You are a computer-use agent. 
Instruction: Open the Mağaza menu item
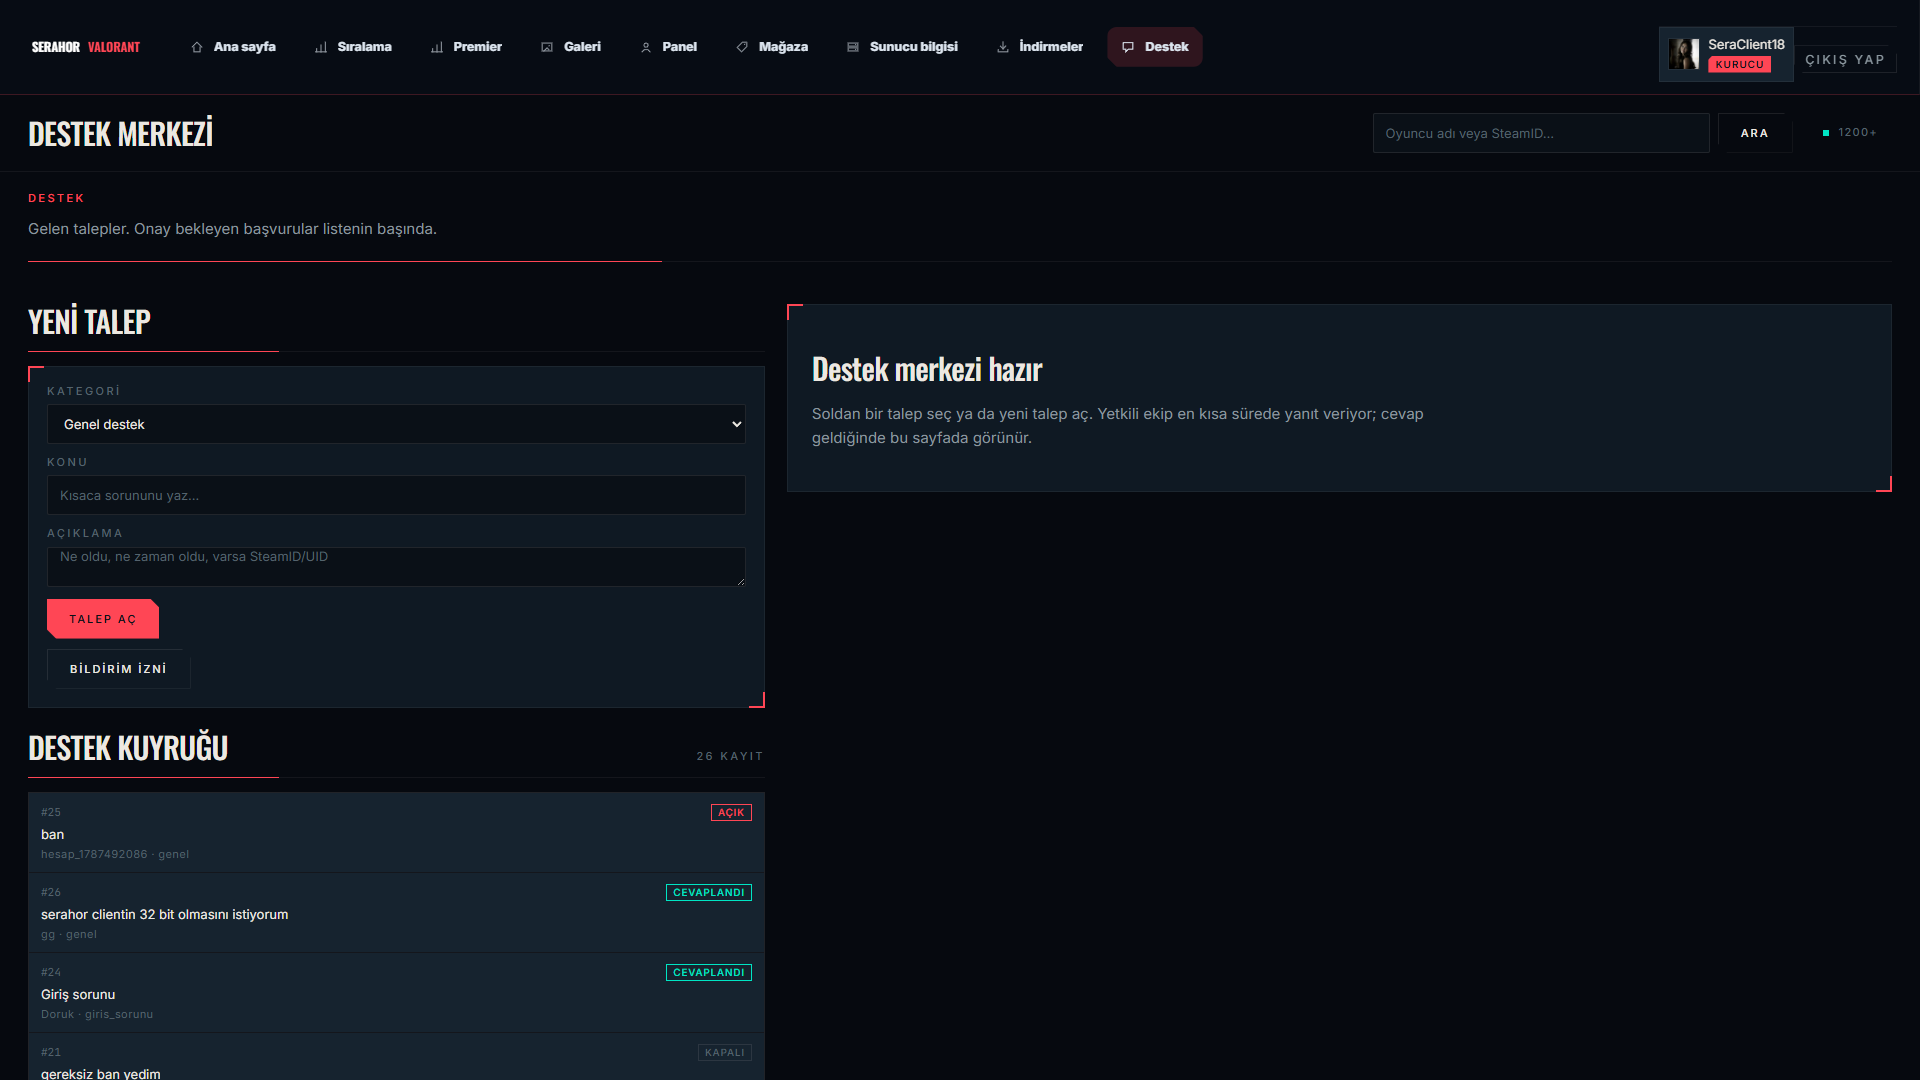pyautogui.click(x=772, y=47)
